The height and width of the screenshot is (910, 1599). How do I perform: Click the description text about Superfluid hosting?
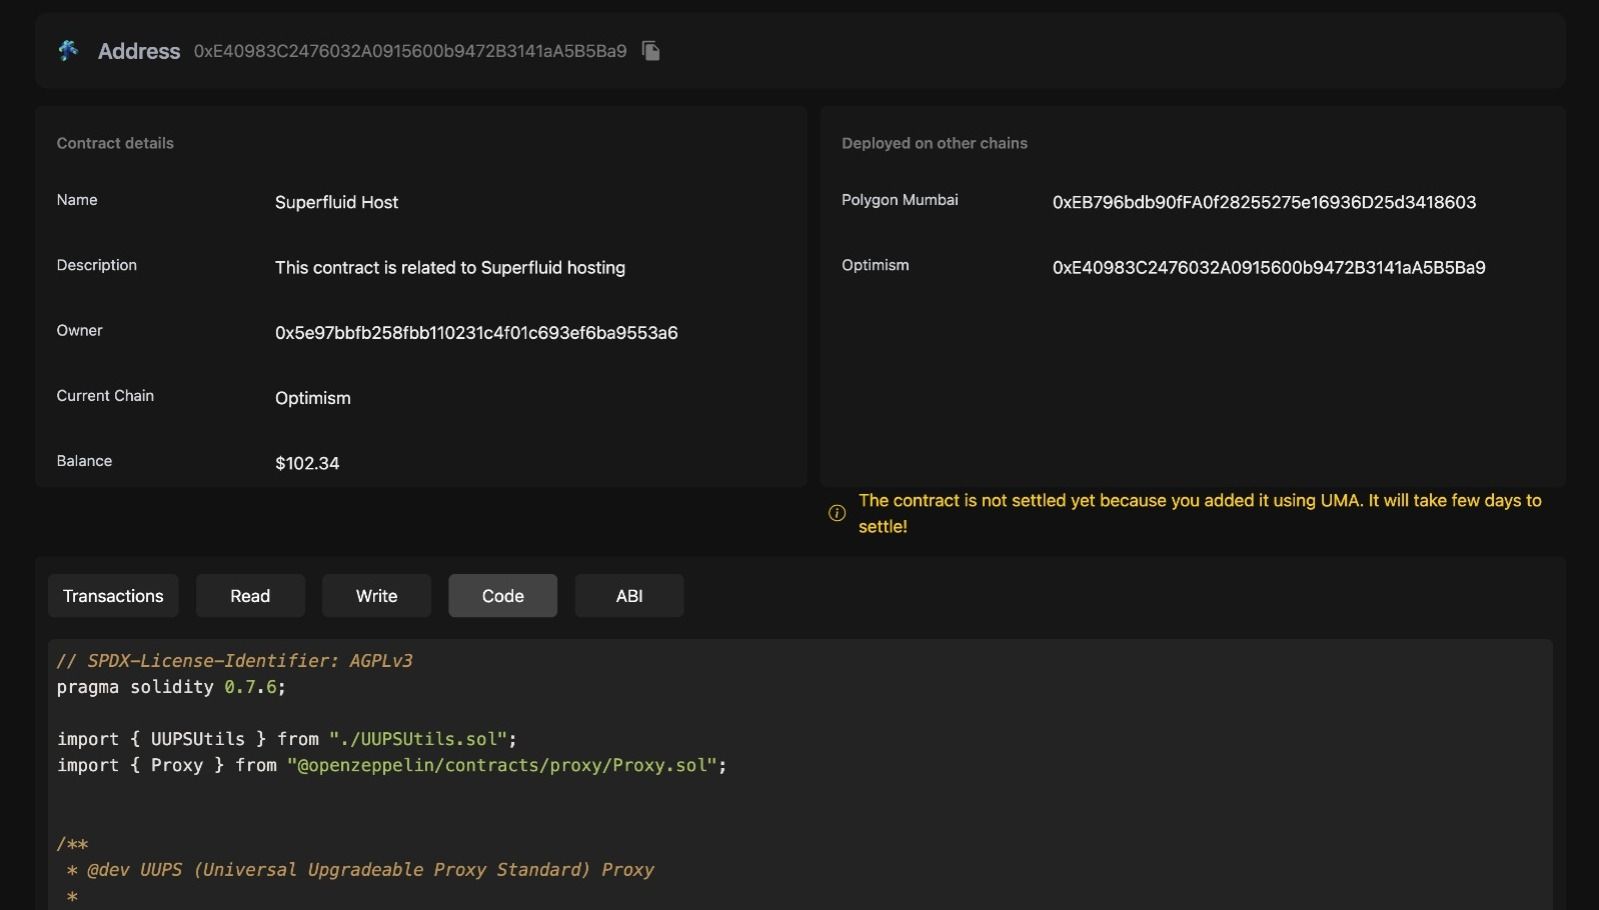point(450,268)
